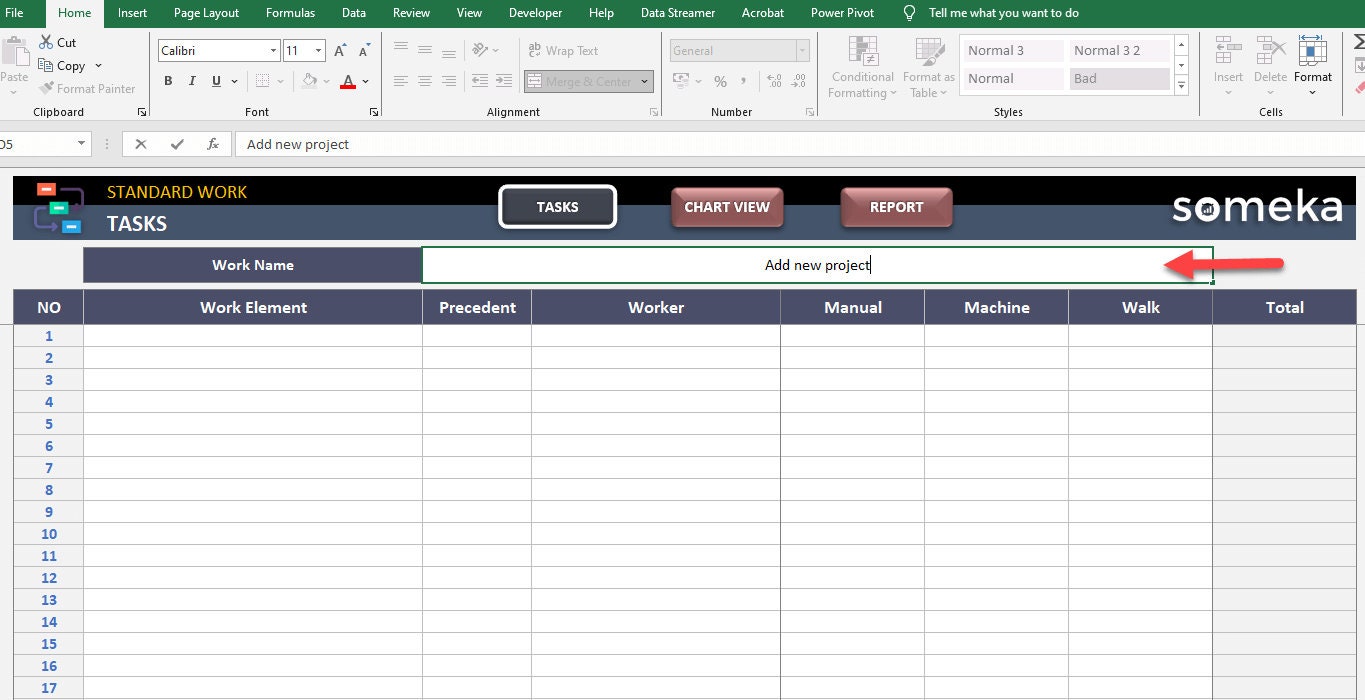
Task: Click Center alignment icon
Action: [x=425, y=81]
